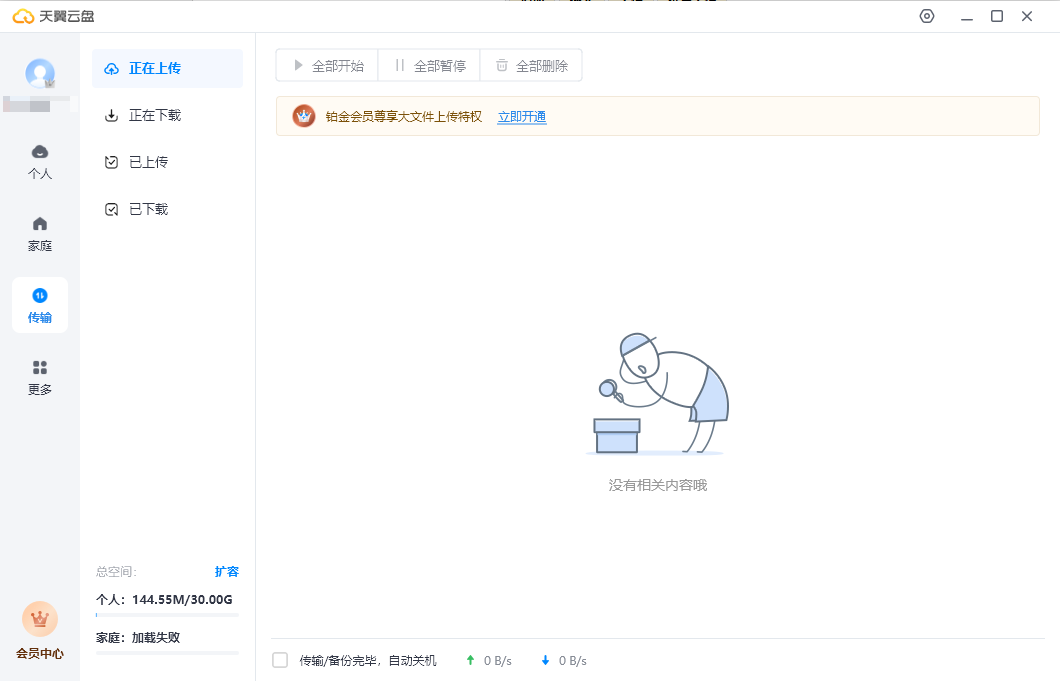Switch to 正在下载 downloading tab
The image size is (1060, 681).
(x=167, y=116)
